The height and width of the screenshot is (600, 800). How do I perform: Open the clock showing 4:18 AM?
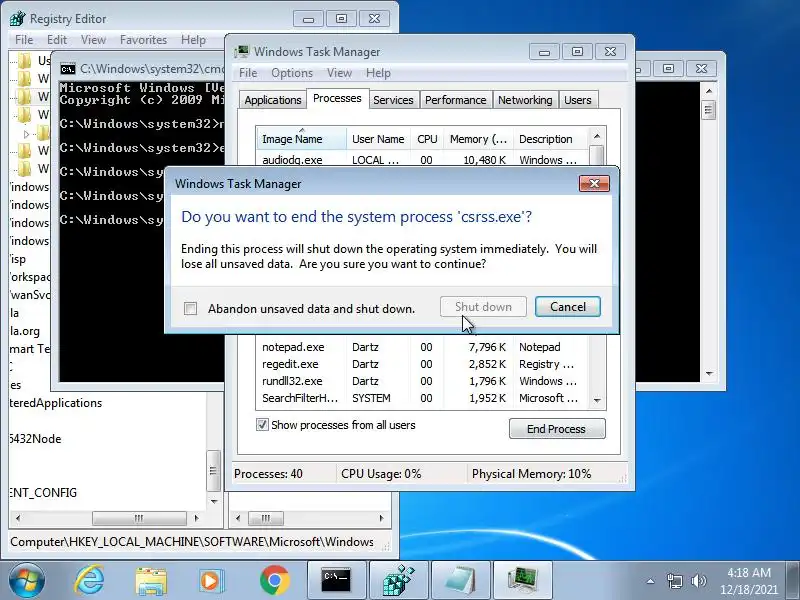click(x=748, y=581)
